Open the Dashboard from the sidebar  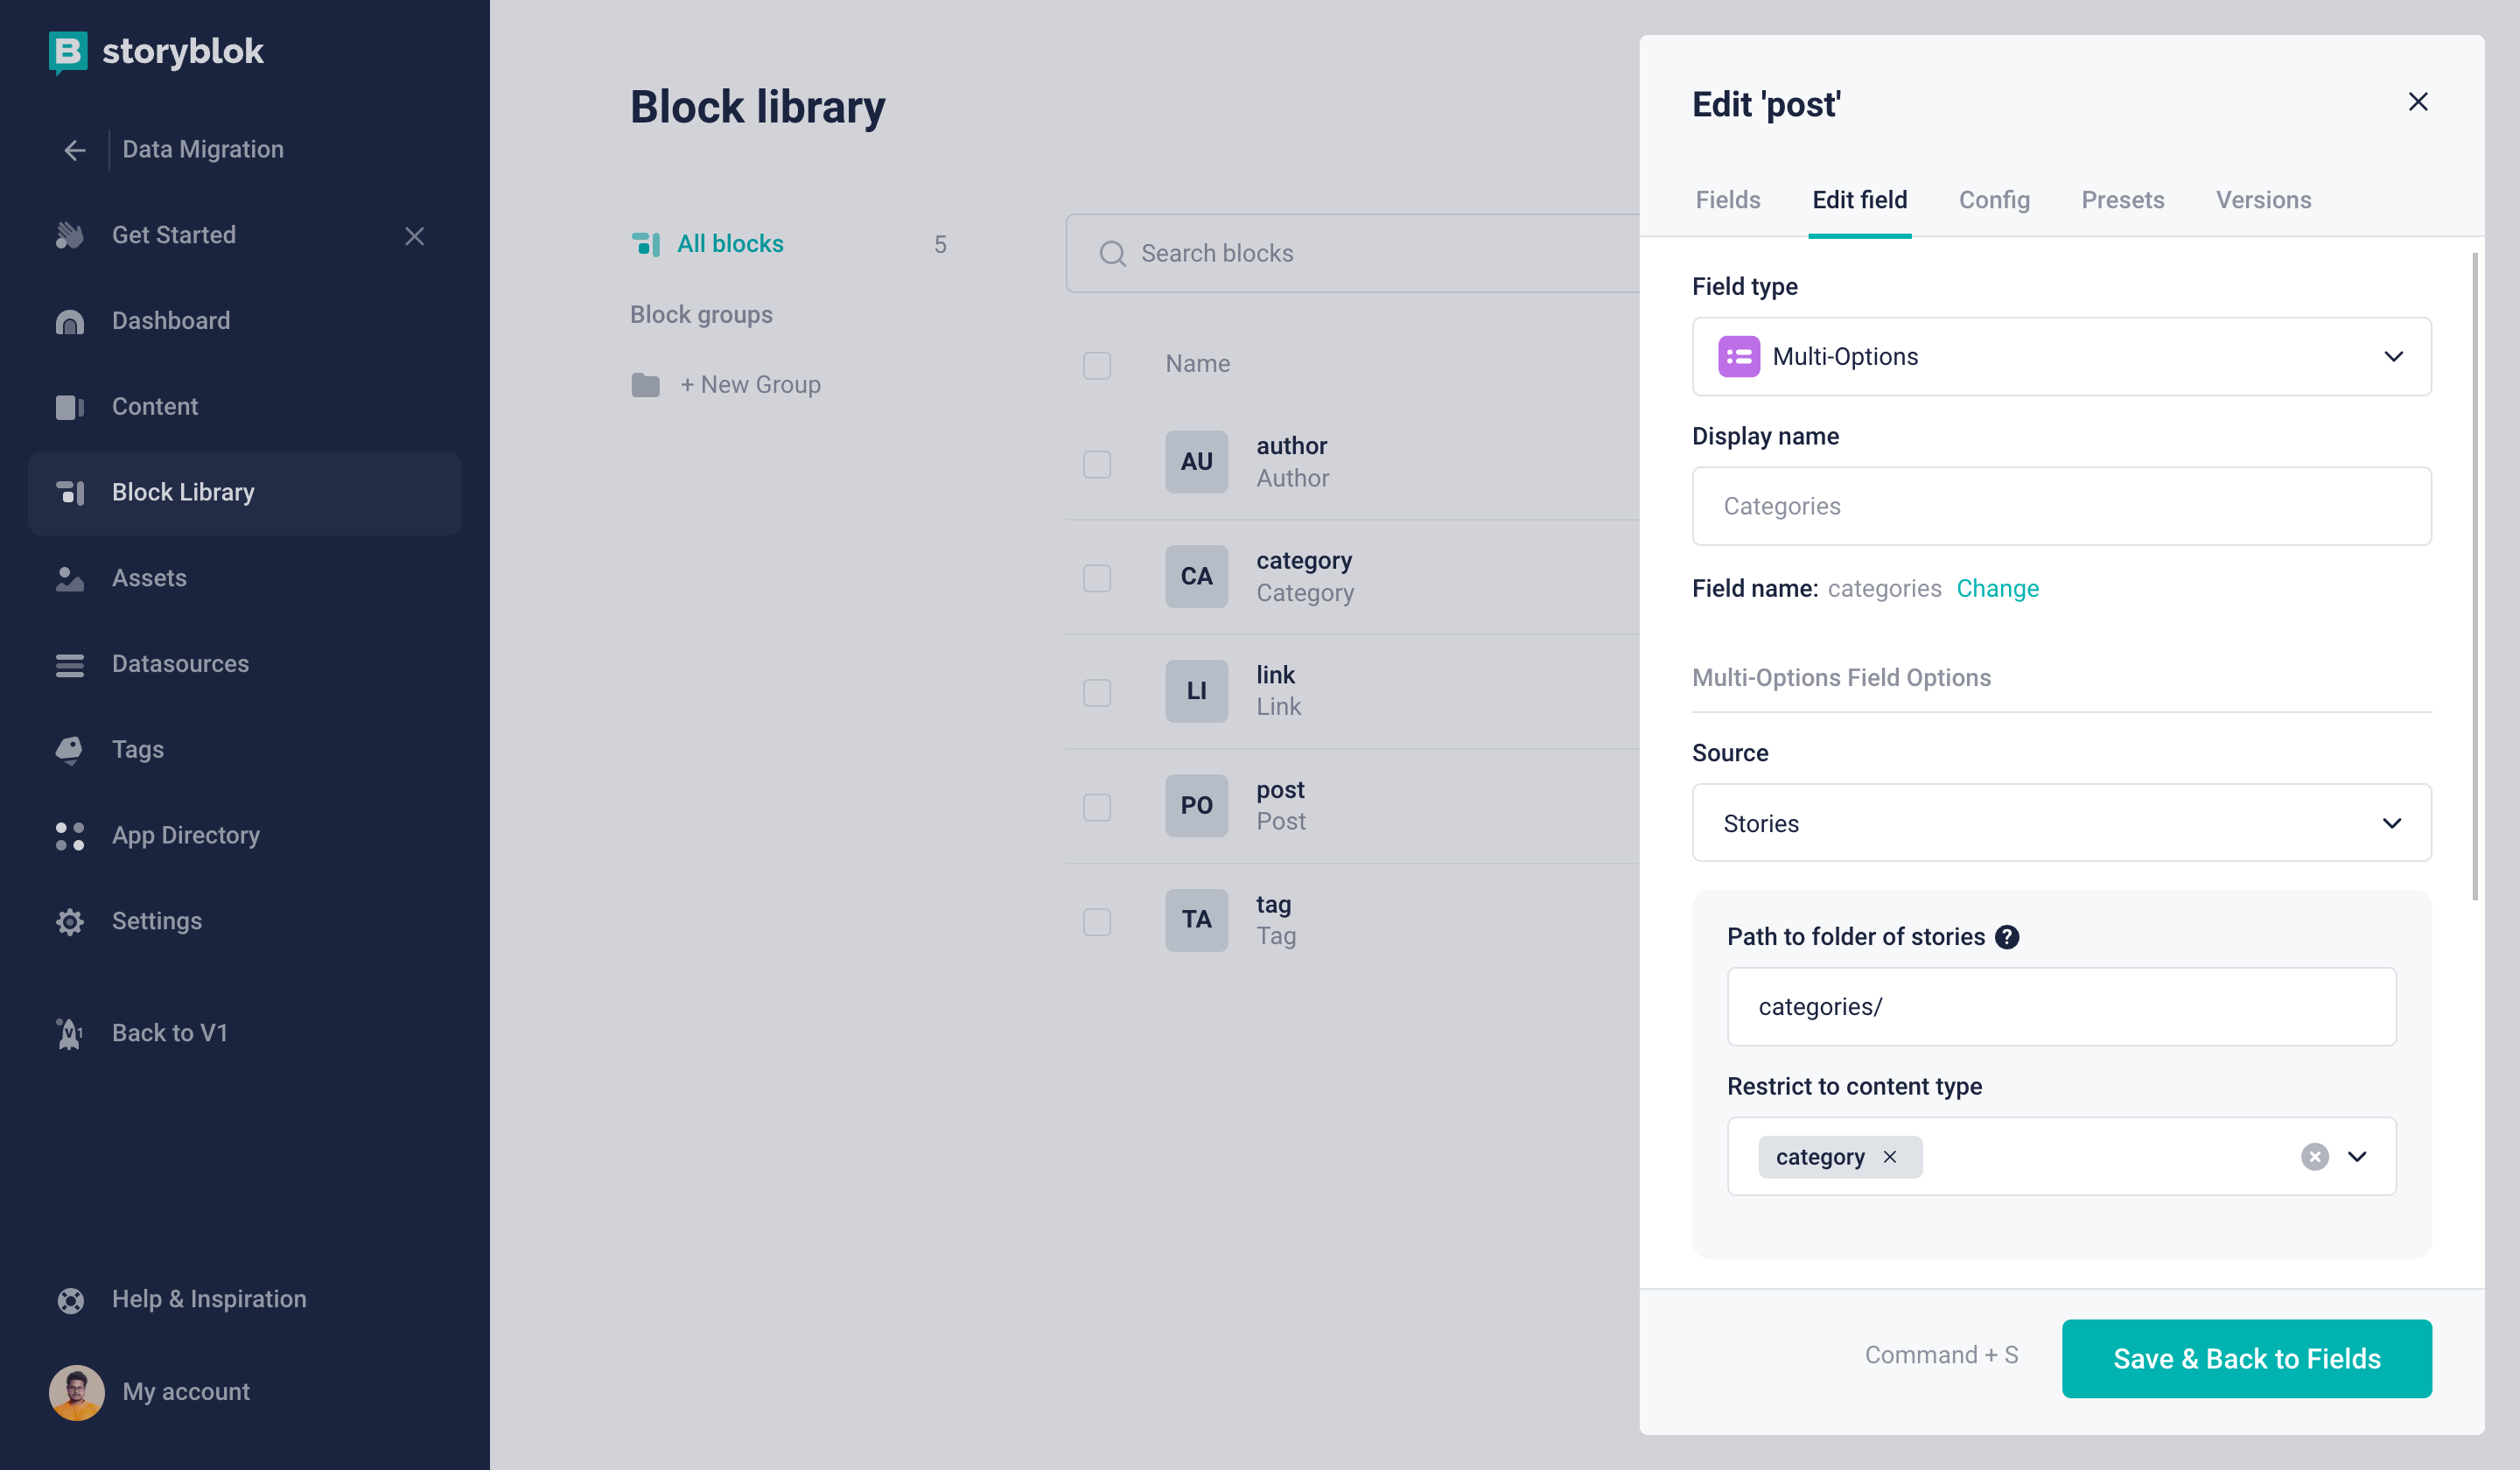[170, 320]
